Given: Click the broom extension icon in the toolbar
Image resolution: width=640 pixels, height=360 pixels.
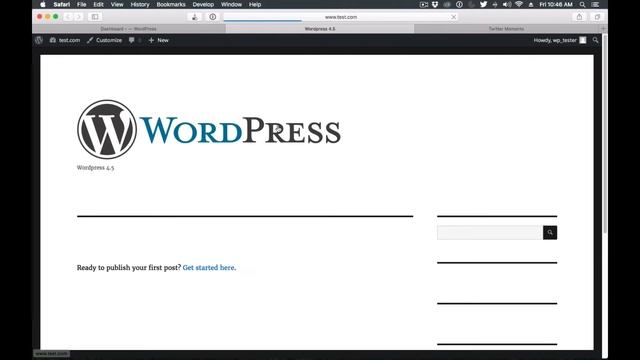Looking at the screenshot, I should pos(195,17).
